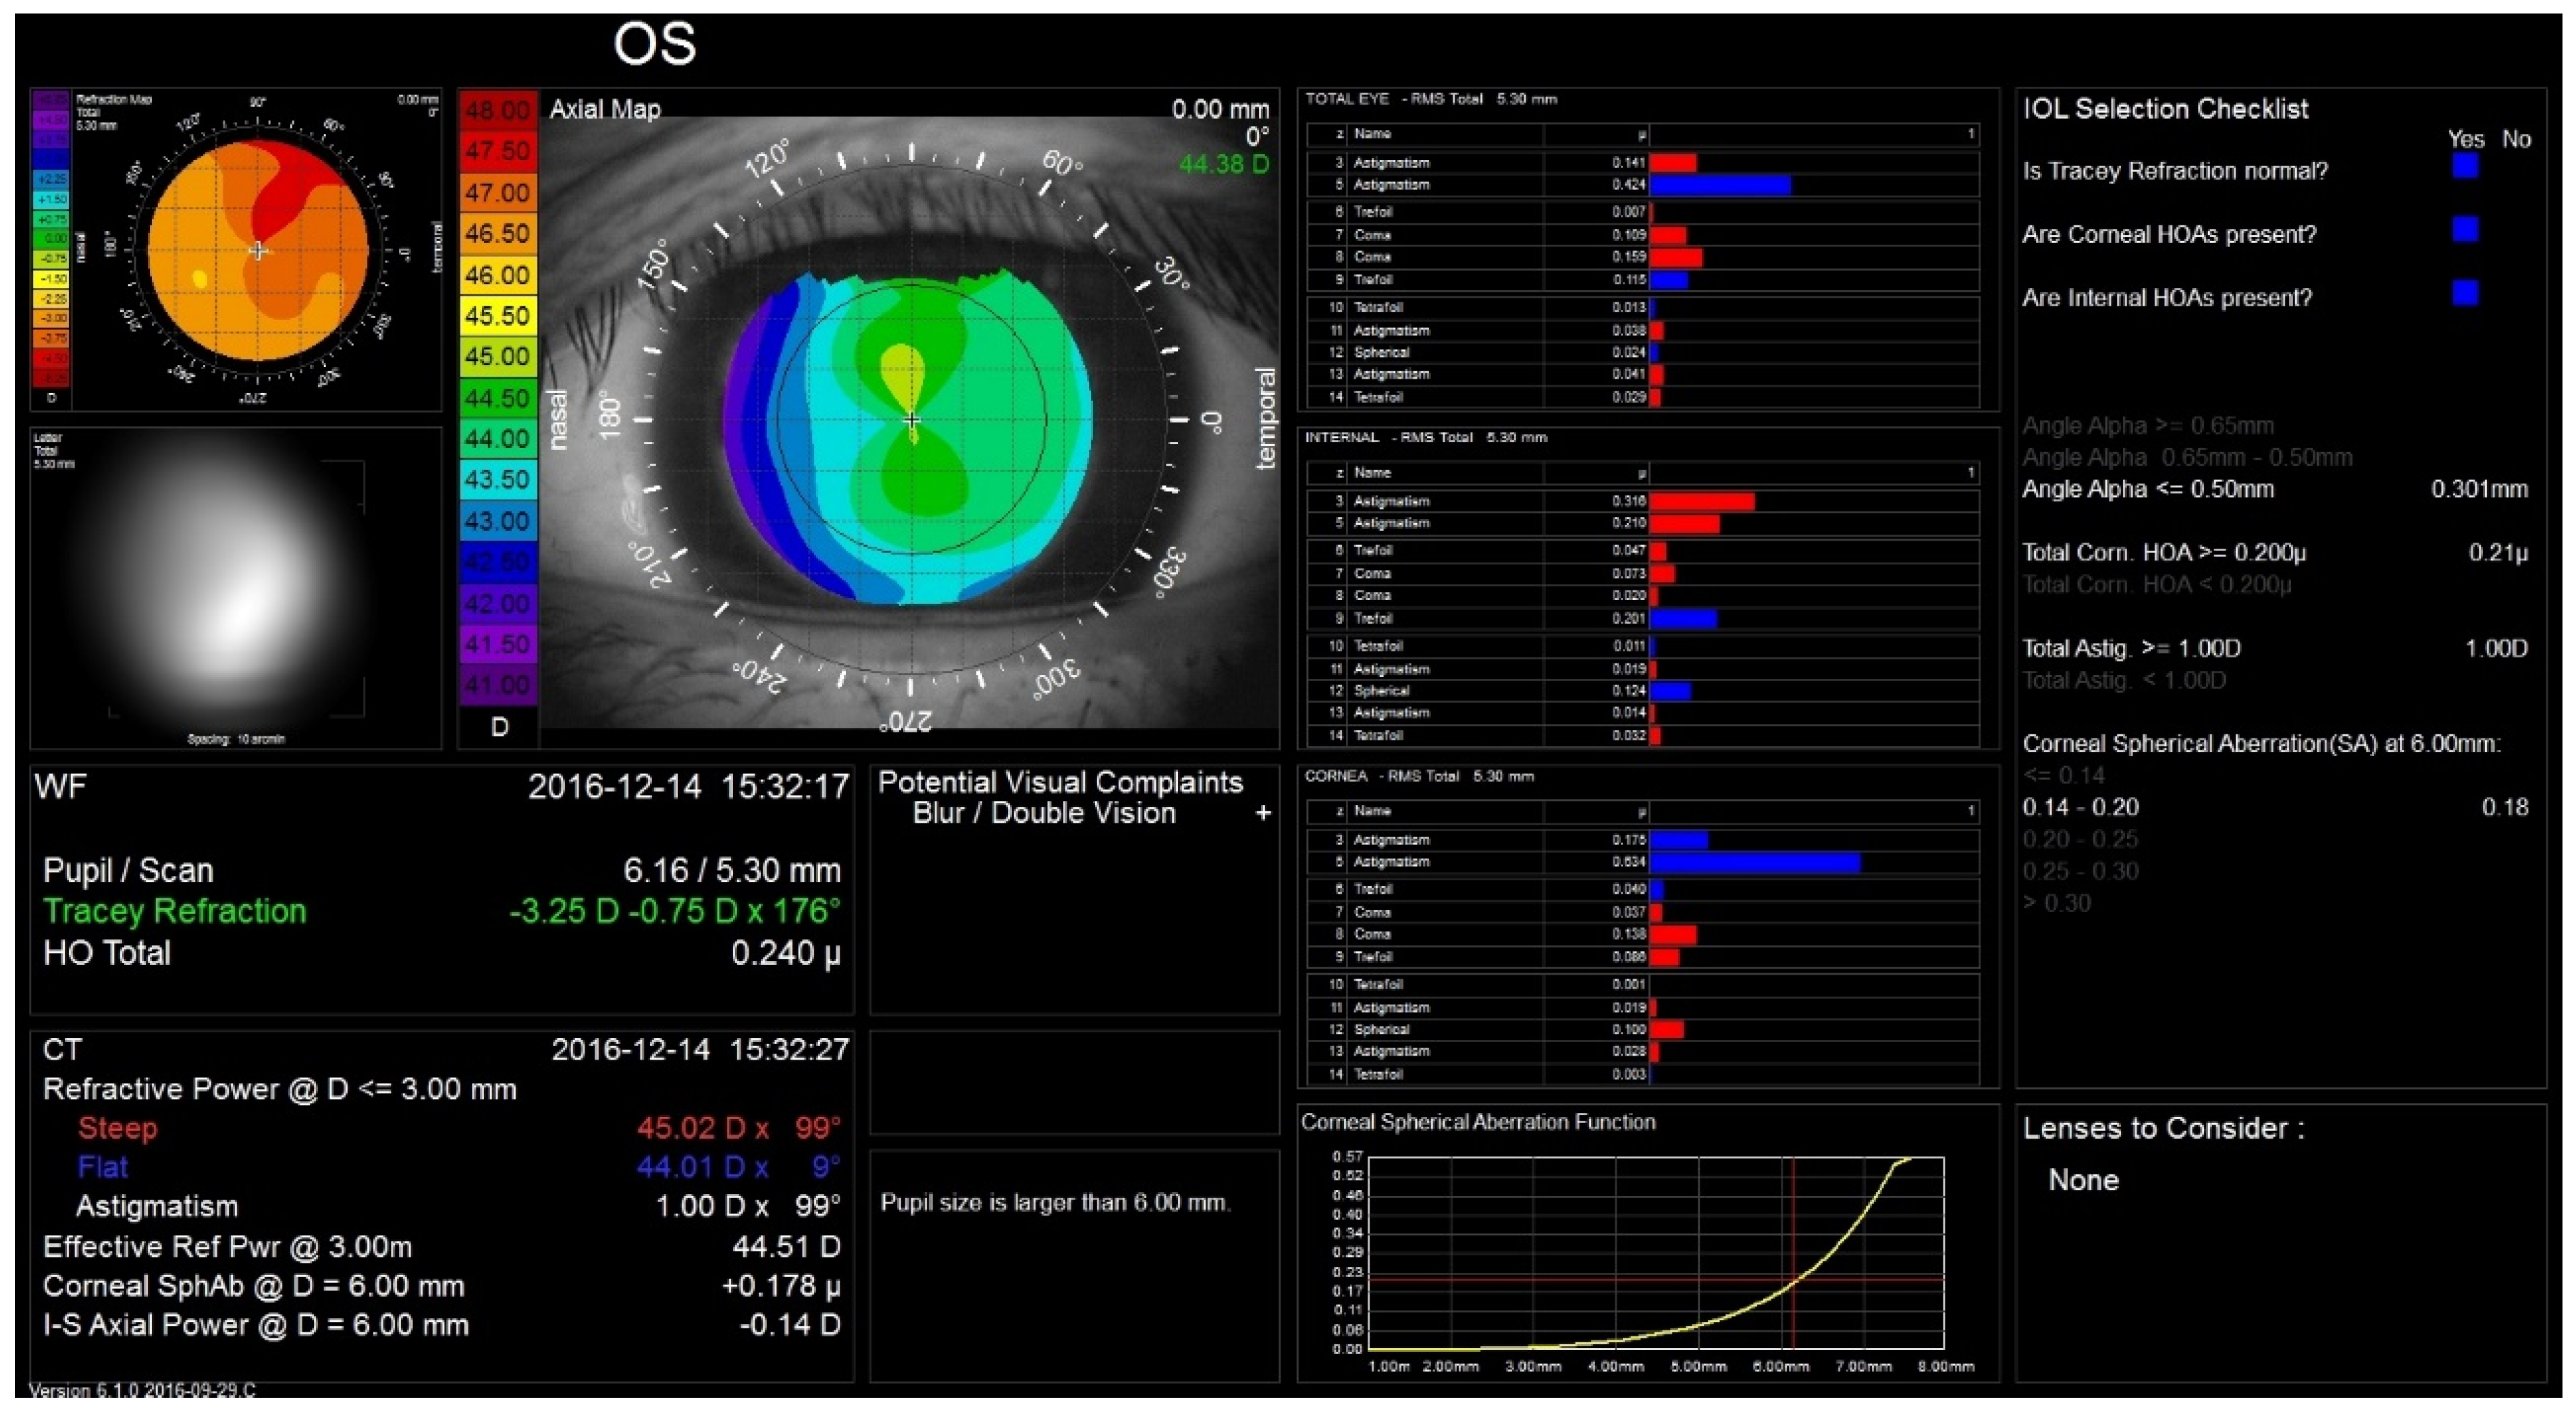The image size is (2576, 1414).
Task: Expand Blur / Double Vision plus sign
Action: 1263,813
